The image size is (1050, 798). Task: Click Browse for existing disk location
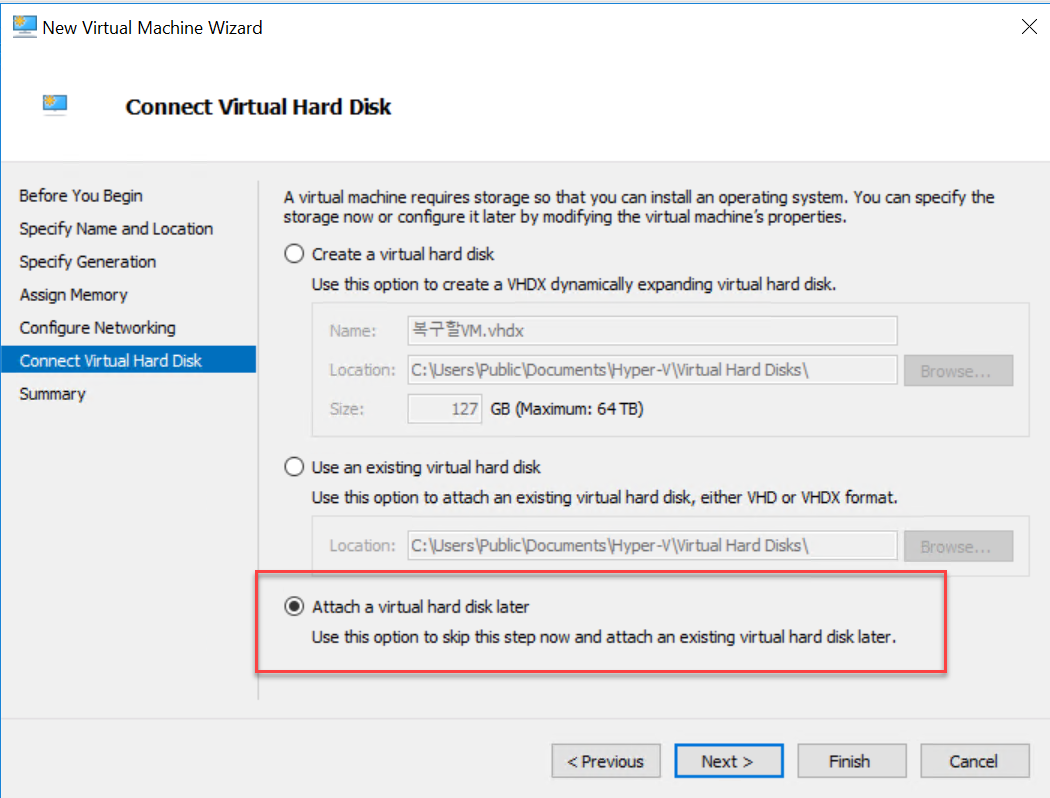pyautogui.click(x=958, y=546)
